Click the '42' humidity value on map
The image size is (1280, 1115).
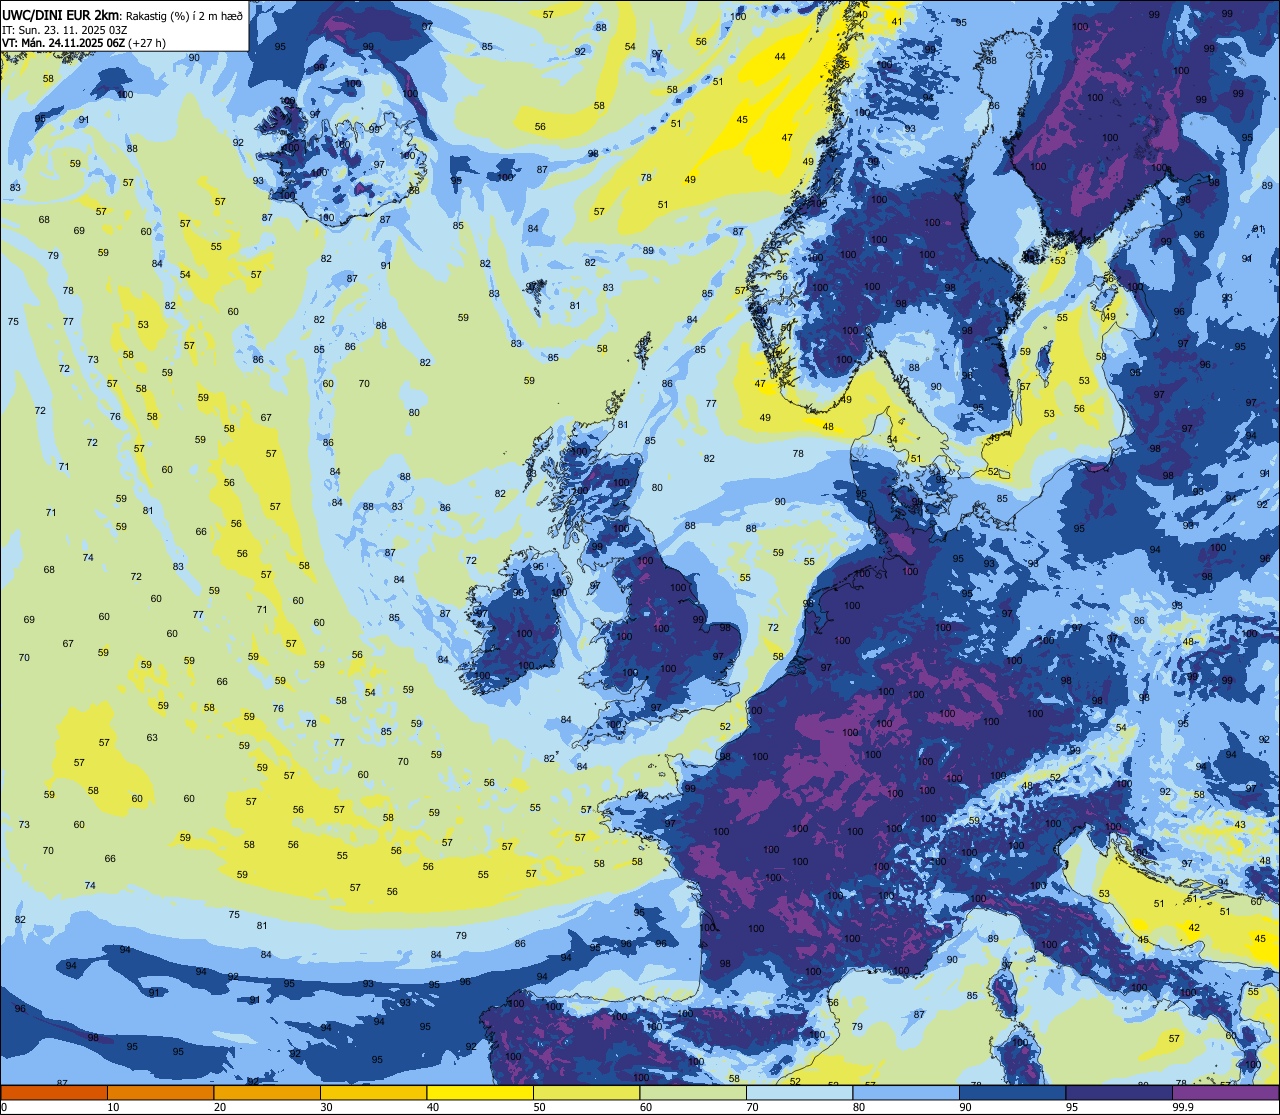coord(1194,928)
